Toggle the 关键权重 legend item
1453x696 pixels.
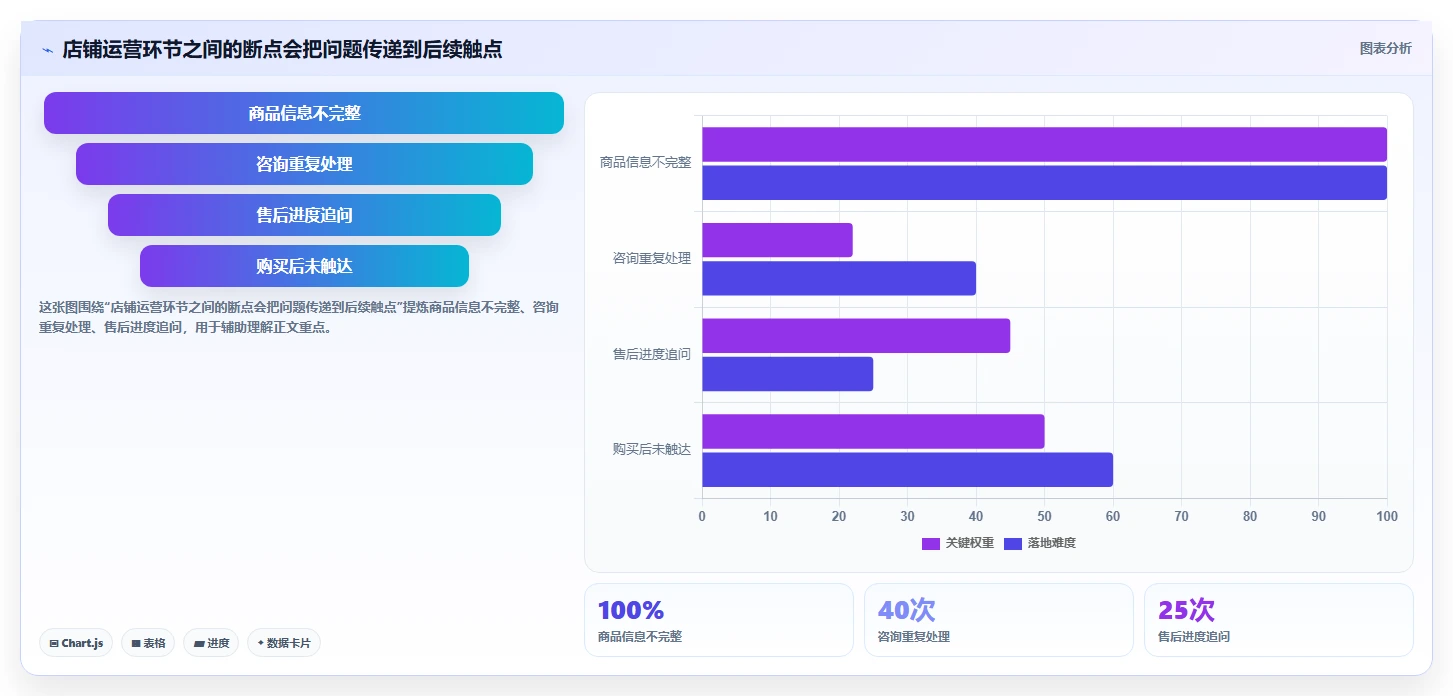[958, 543]
